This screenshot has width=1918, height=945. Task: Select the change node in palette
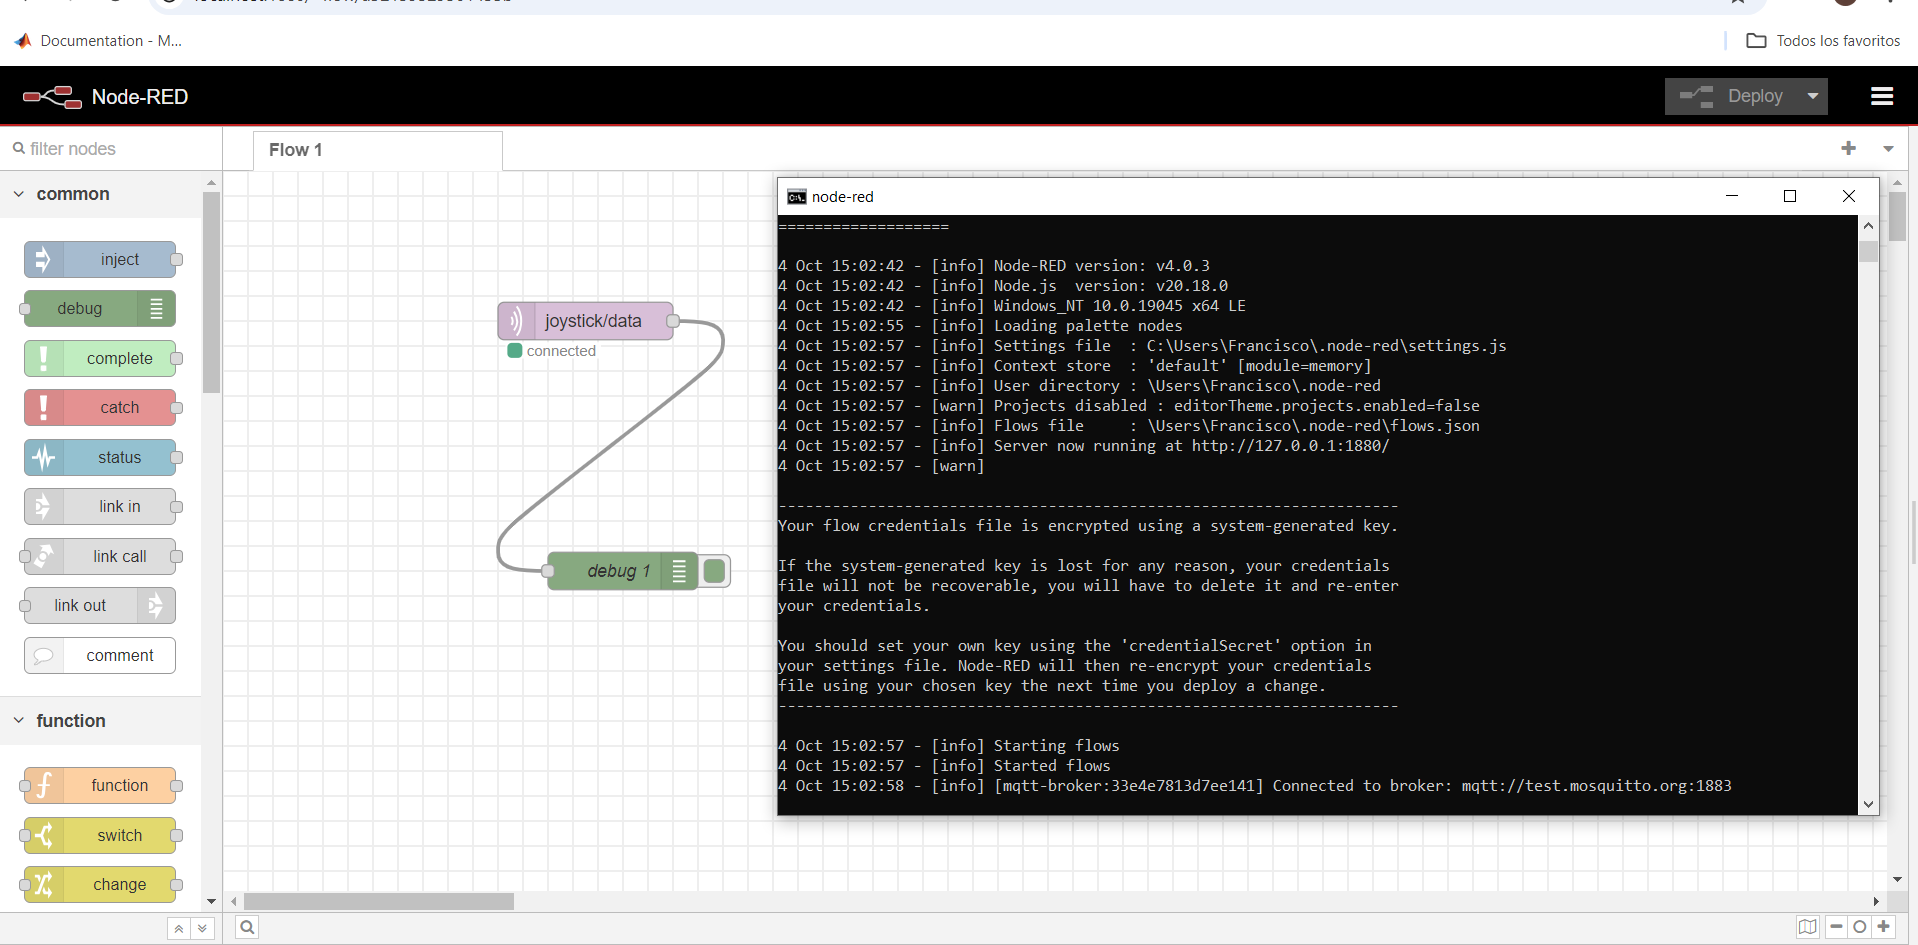pyautogui.click(x=100, y=885)
